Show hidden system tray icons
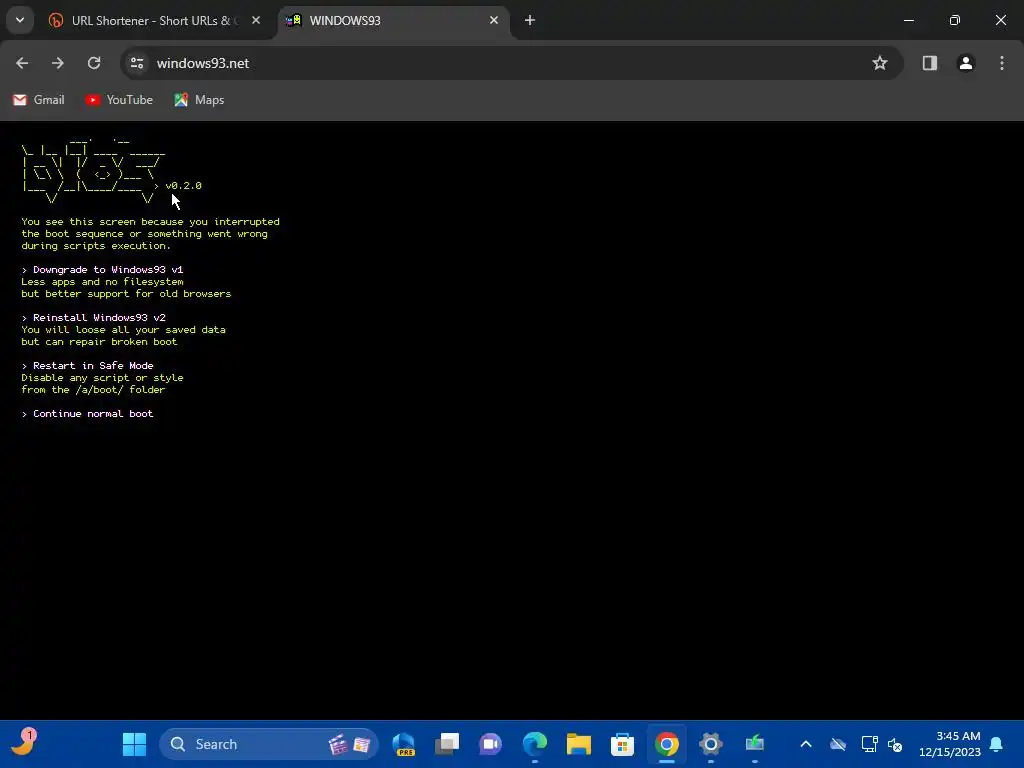The width and height of the screenshot is (1024, 768). click(x=806, y=744)
